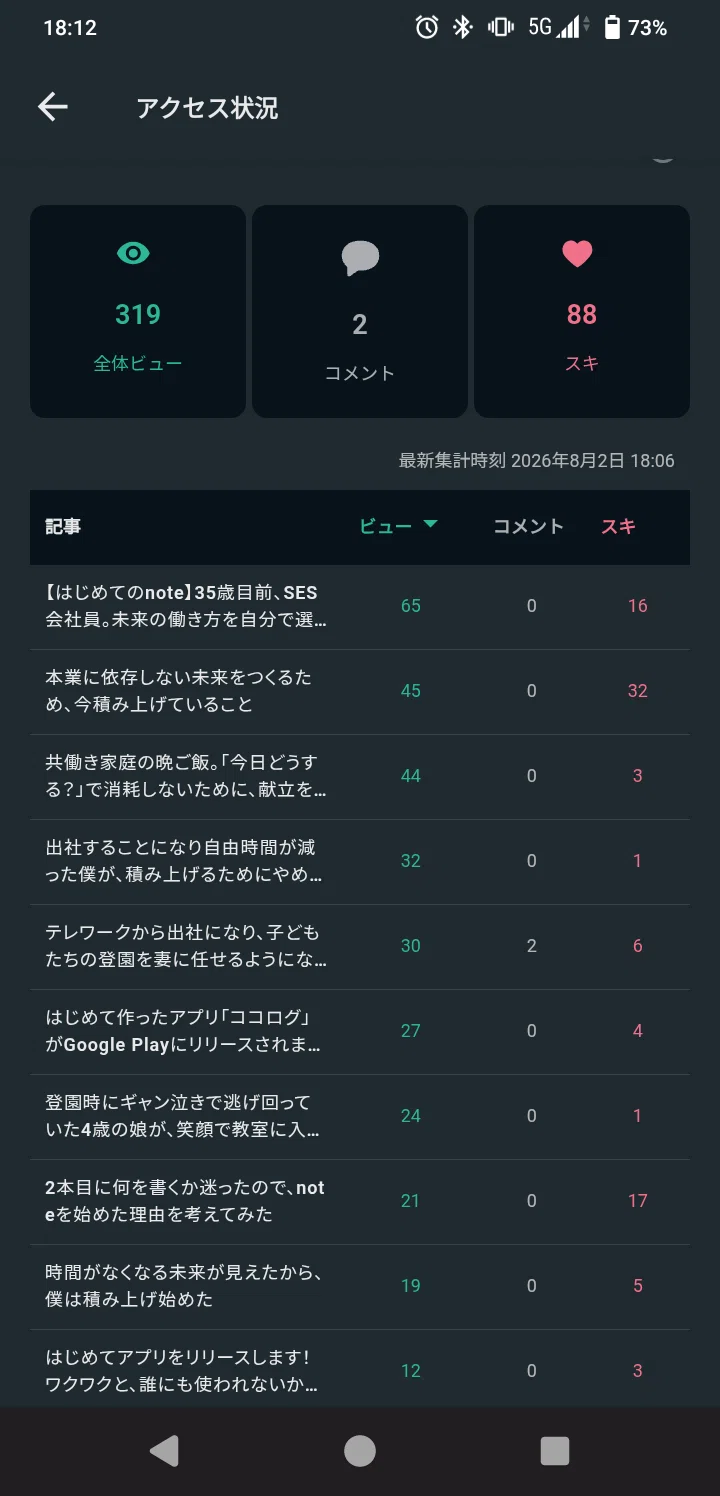The image size is (720, 1496).
Task: Open the 【はじめてのnote】35歳目前 article
Action: point(360,607)
